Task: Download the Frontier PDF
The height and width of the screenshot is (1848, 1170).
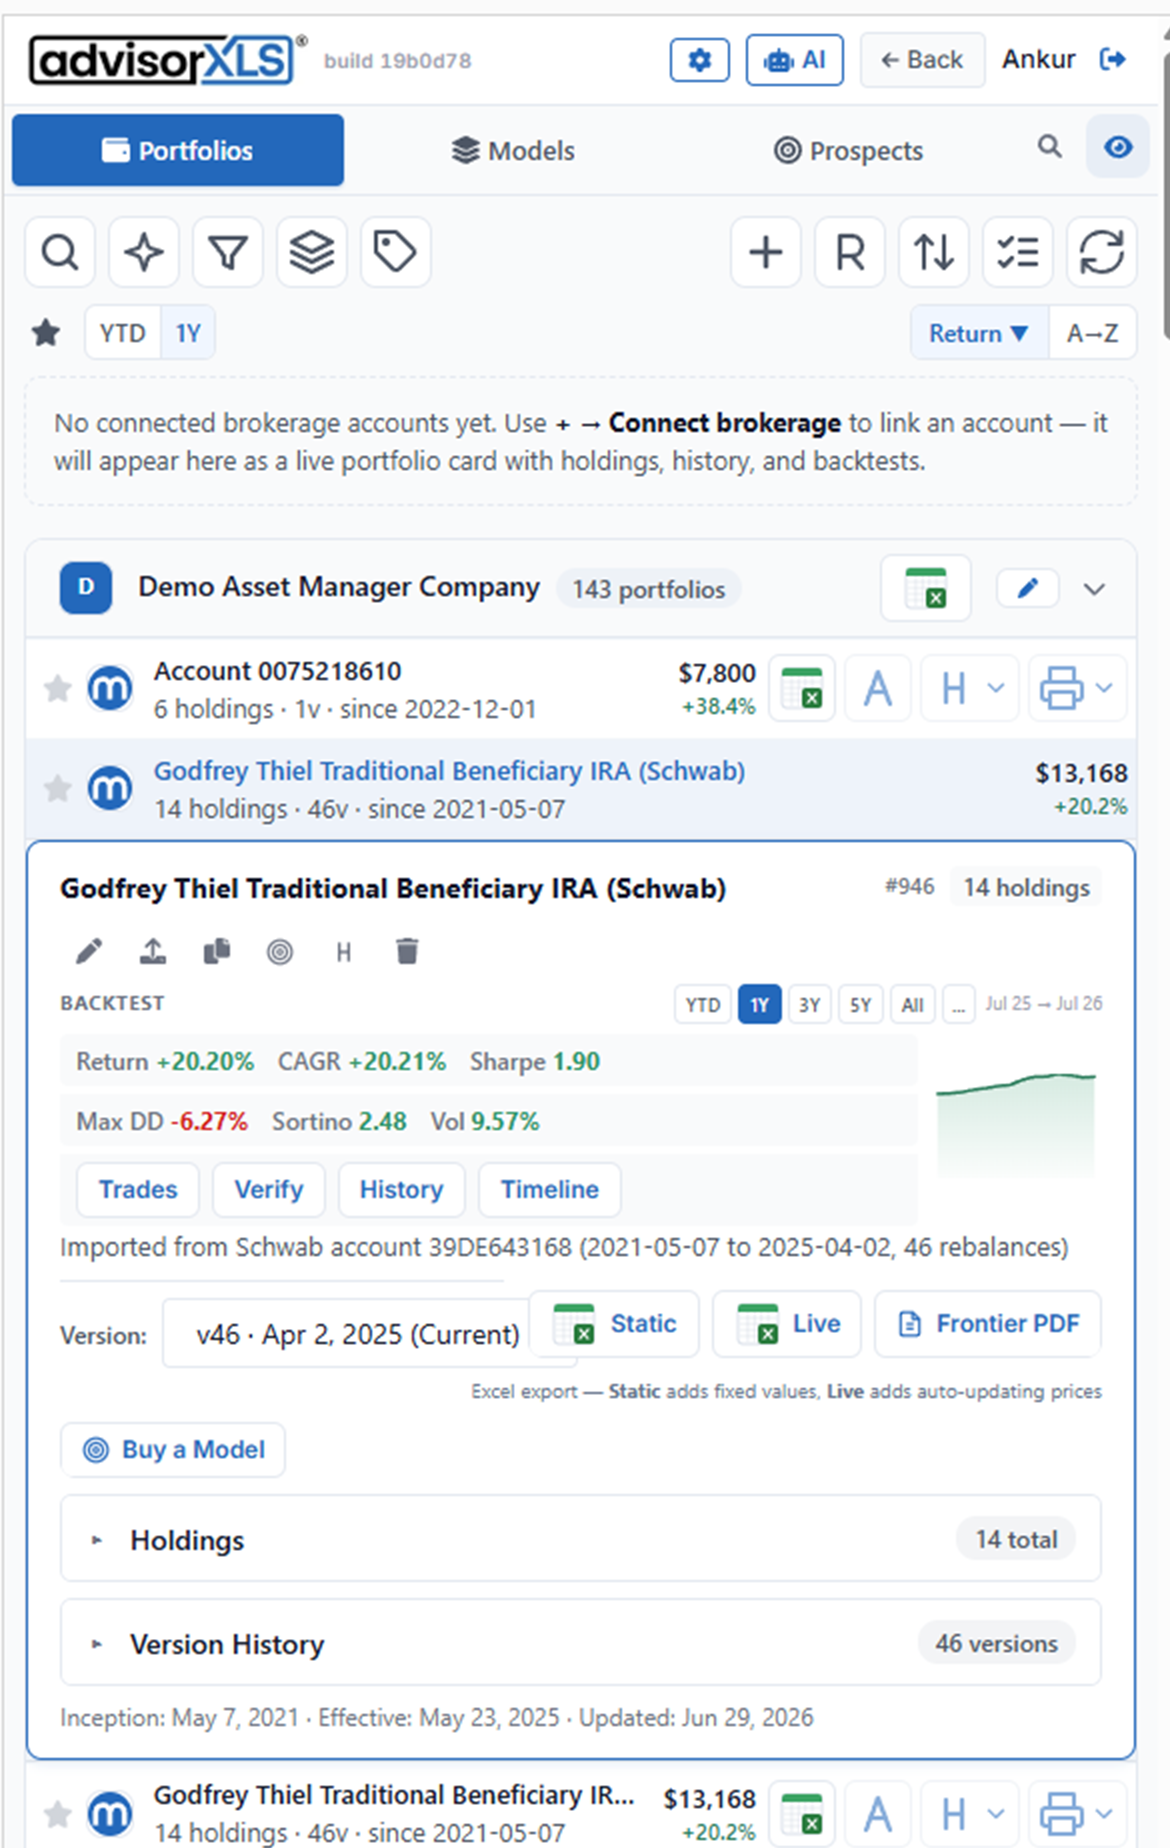Action: pos(988,1324)
